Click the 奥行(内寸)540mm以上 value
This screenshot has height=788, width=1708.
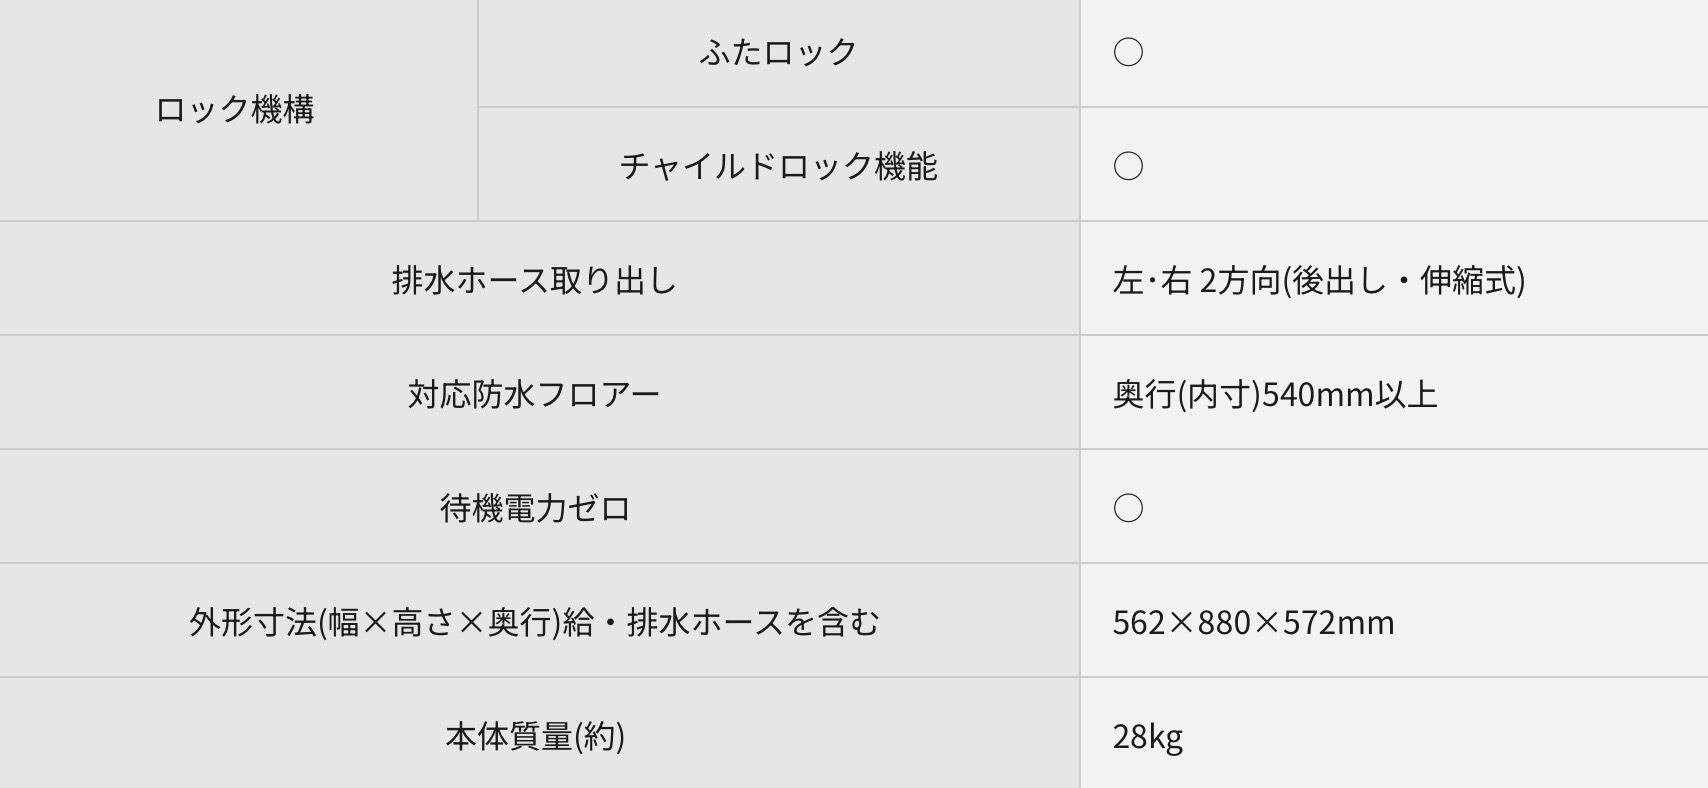(x=1274, y=395)
